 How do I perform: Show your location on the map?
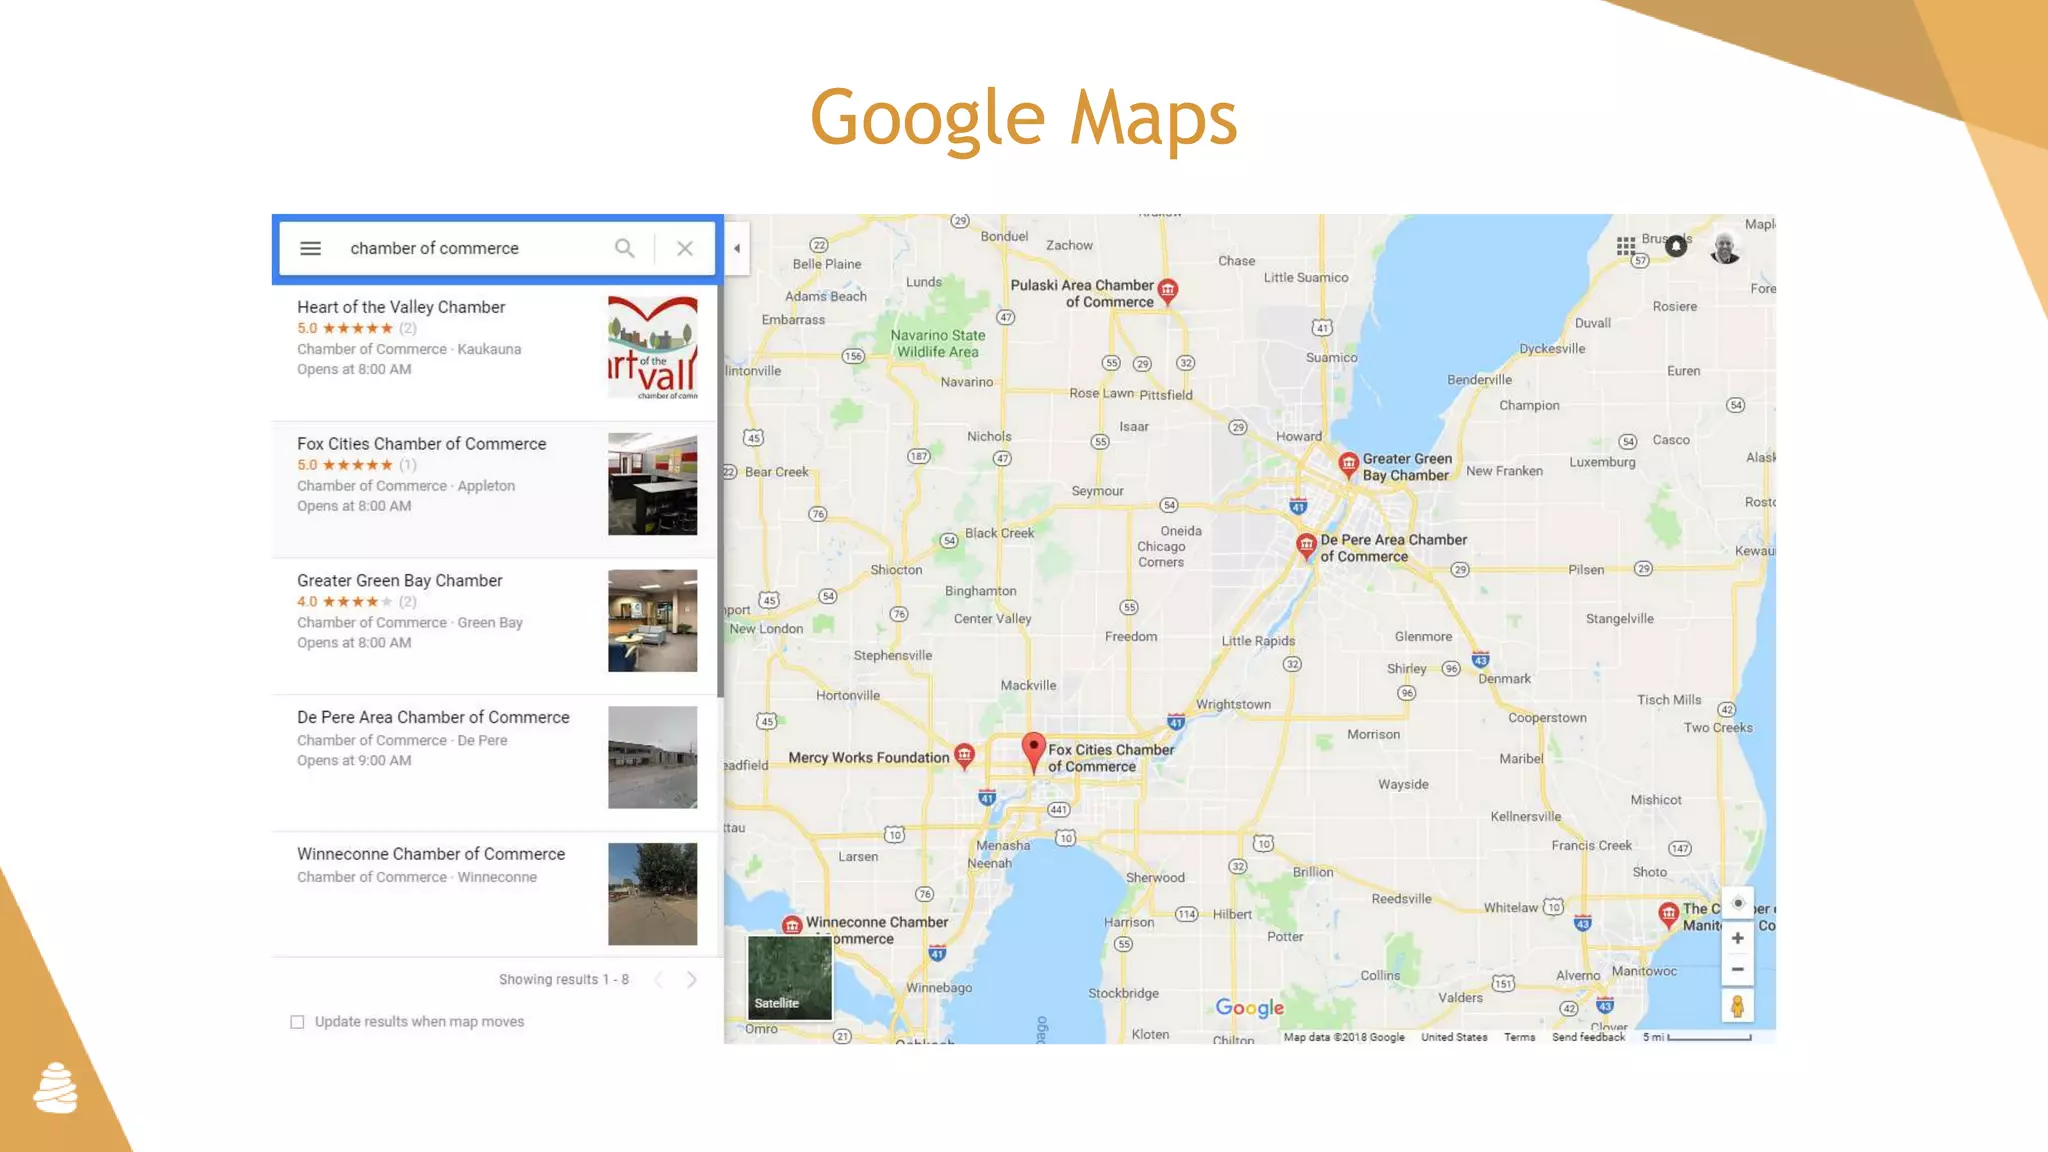point(1738,903)
